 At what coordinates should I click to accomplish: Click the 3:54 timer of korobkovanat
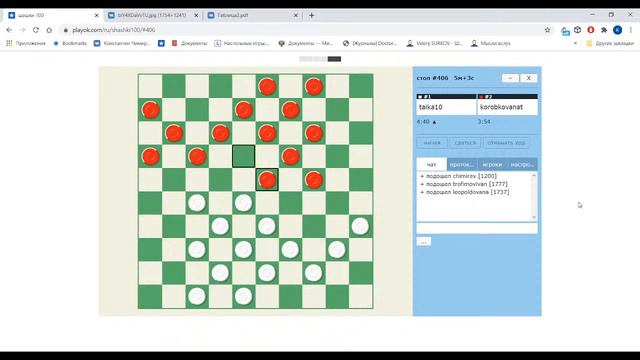[484, 122]
